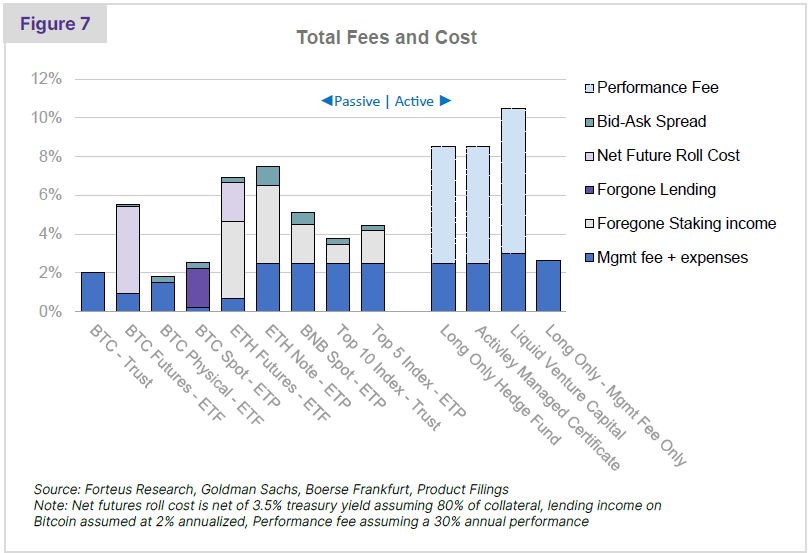The image size is (808, 553).
Task: Click the Forgone Lending legend swatch
Action: (590, 190)
